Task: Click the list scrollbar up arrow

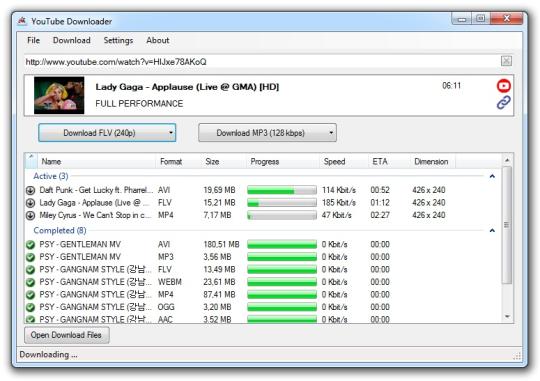Action: tap(507, 160)
